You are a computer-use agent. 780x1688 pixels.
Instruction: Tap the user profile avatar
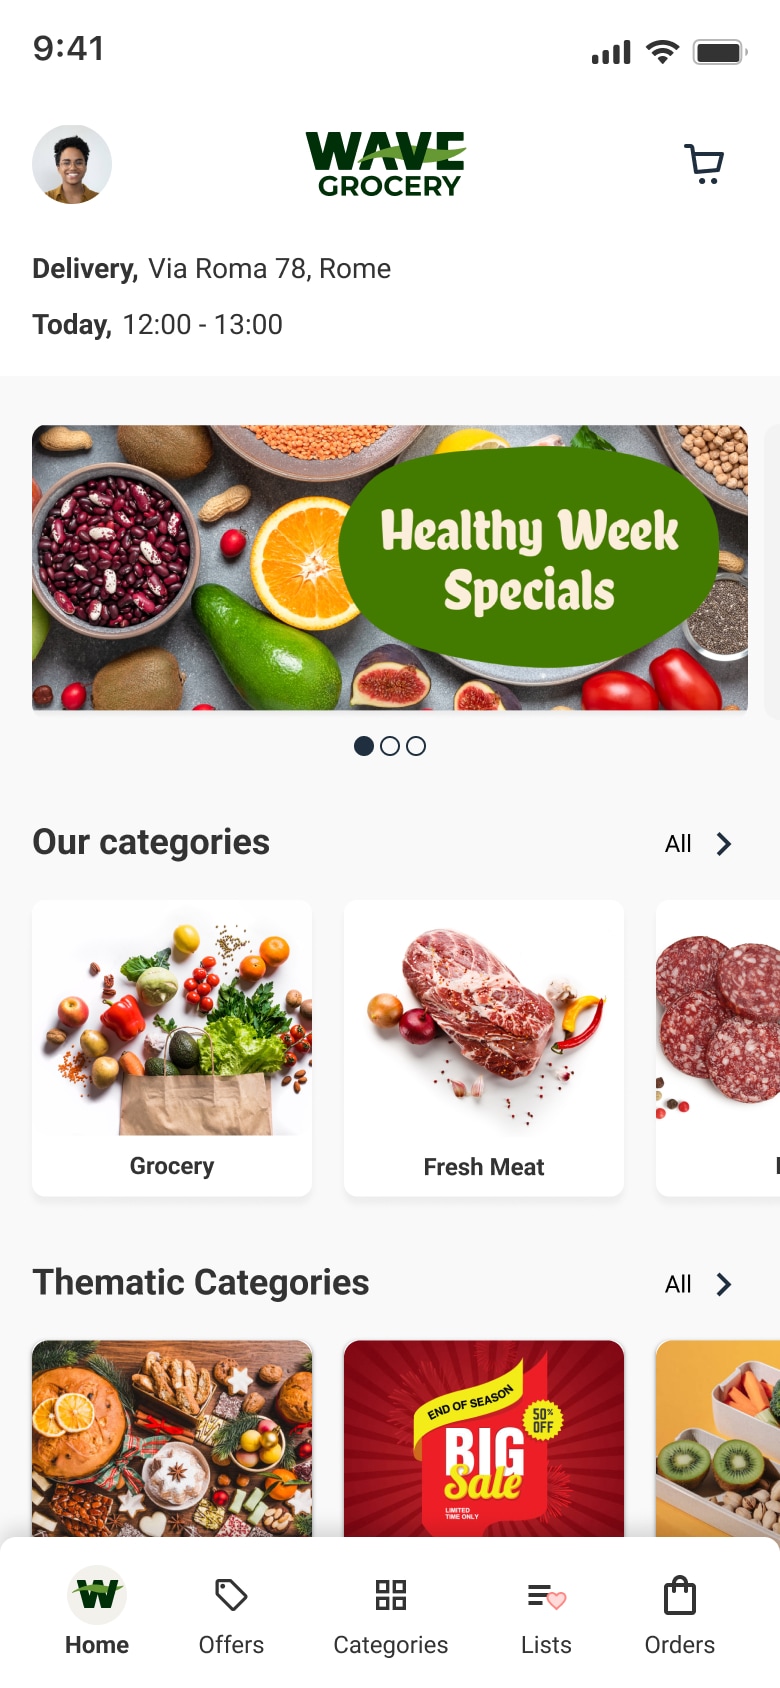point(72,164)
